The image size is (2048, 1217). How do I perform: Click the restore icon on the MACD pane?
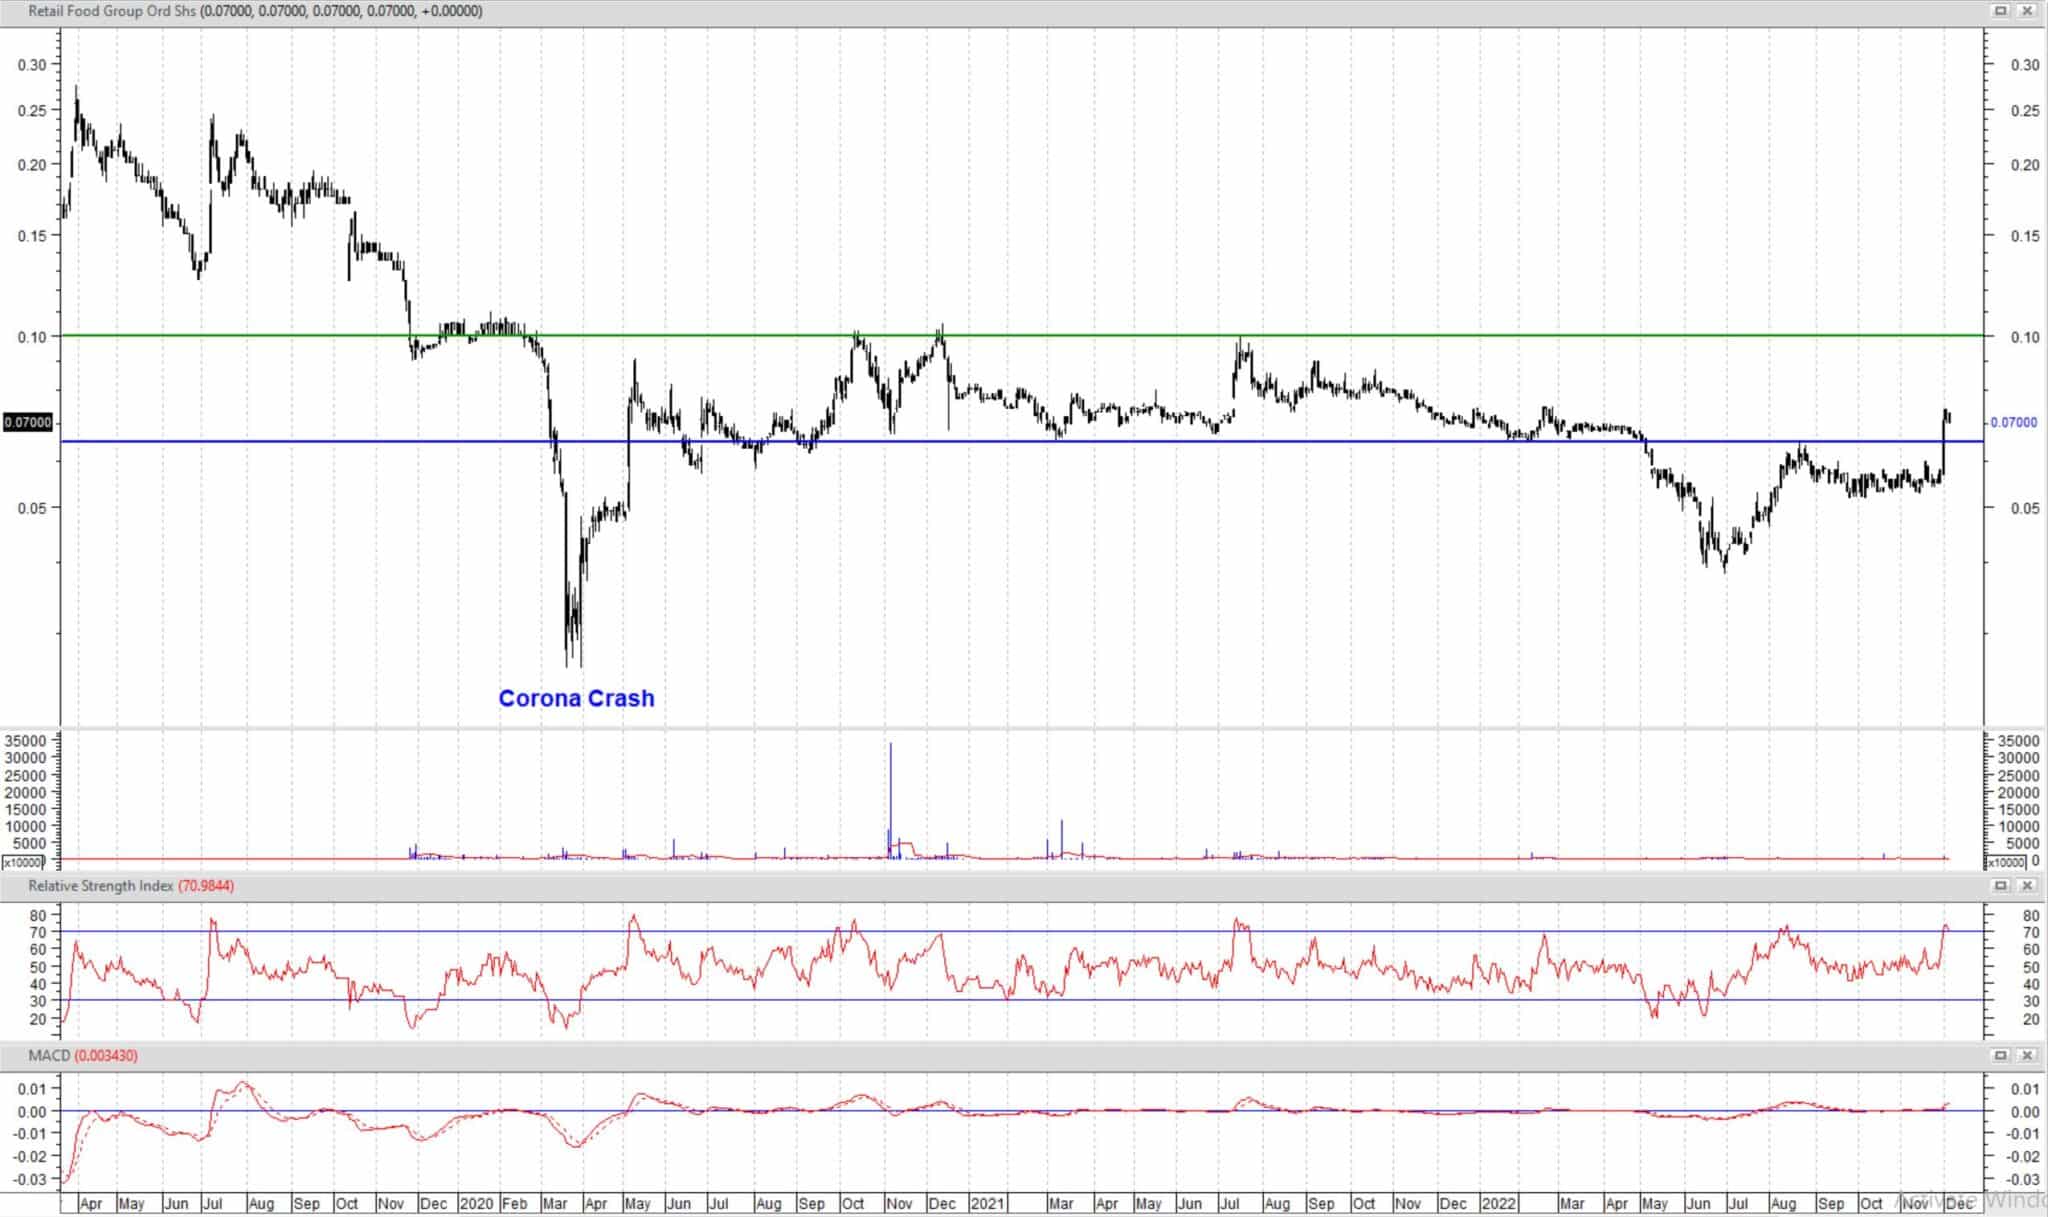[2001, 1055]
